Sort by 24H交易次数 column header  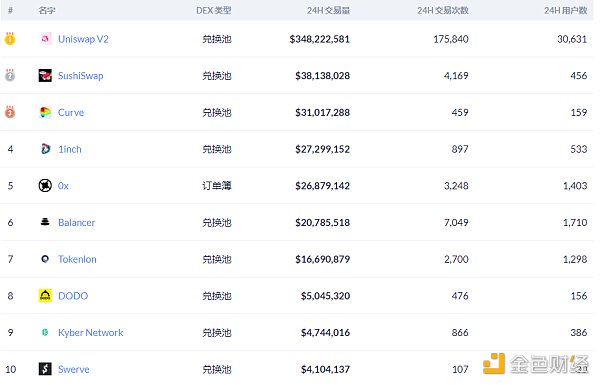(443, 10)
